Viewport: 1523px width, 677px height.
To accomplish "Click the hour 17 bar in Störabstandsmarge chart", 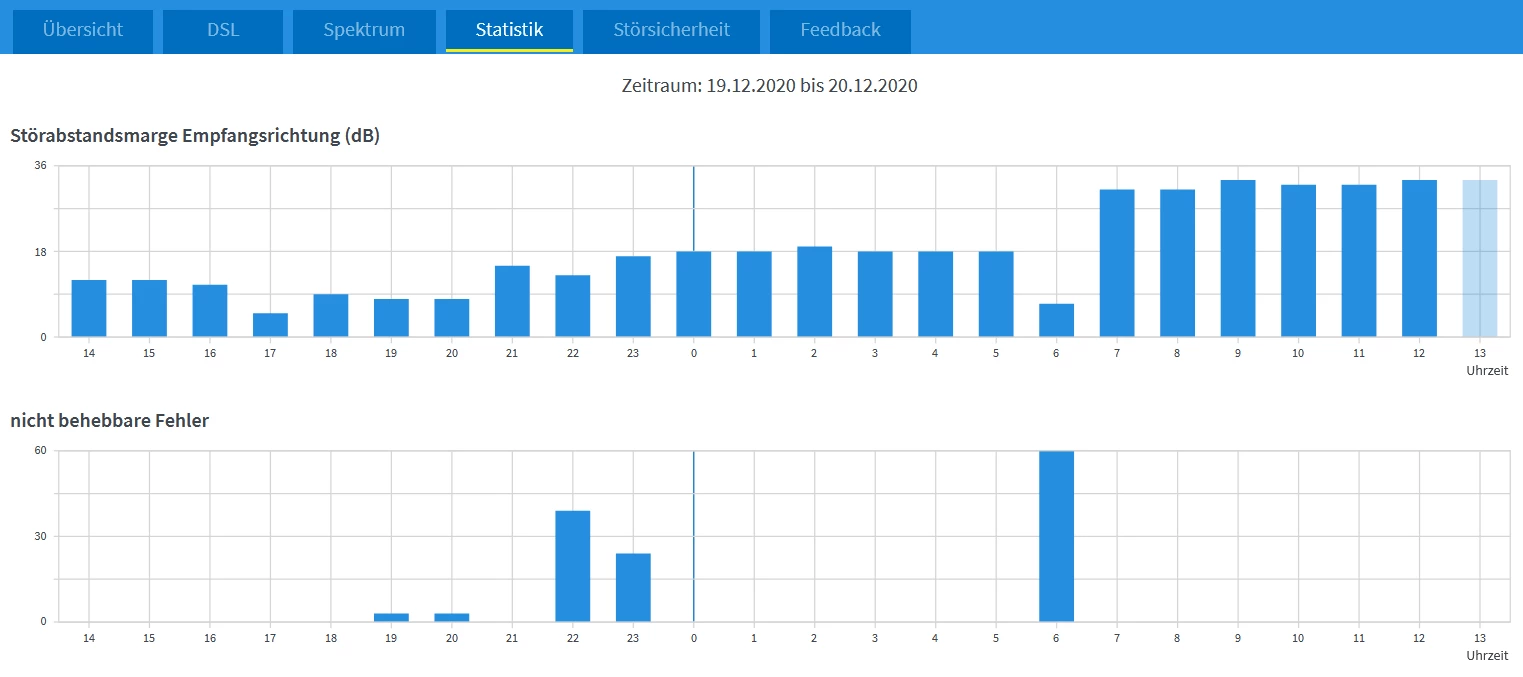I will click(270, 325).
